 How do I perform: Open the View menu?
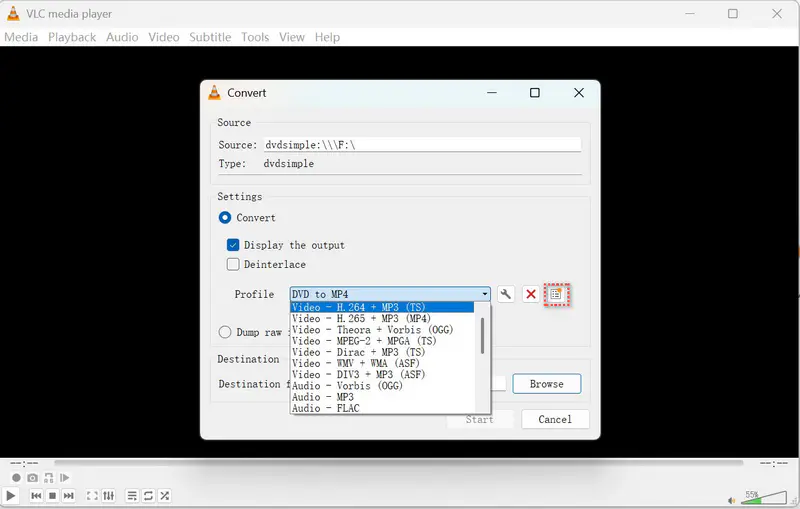point(292,37)
